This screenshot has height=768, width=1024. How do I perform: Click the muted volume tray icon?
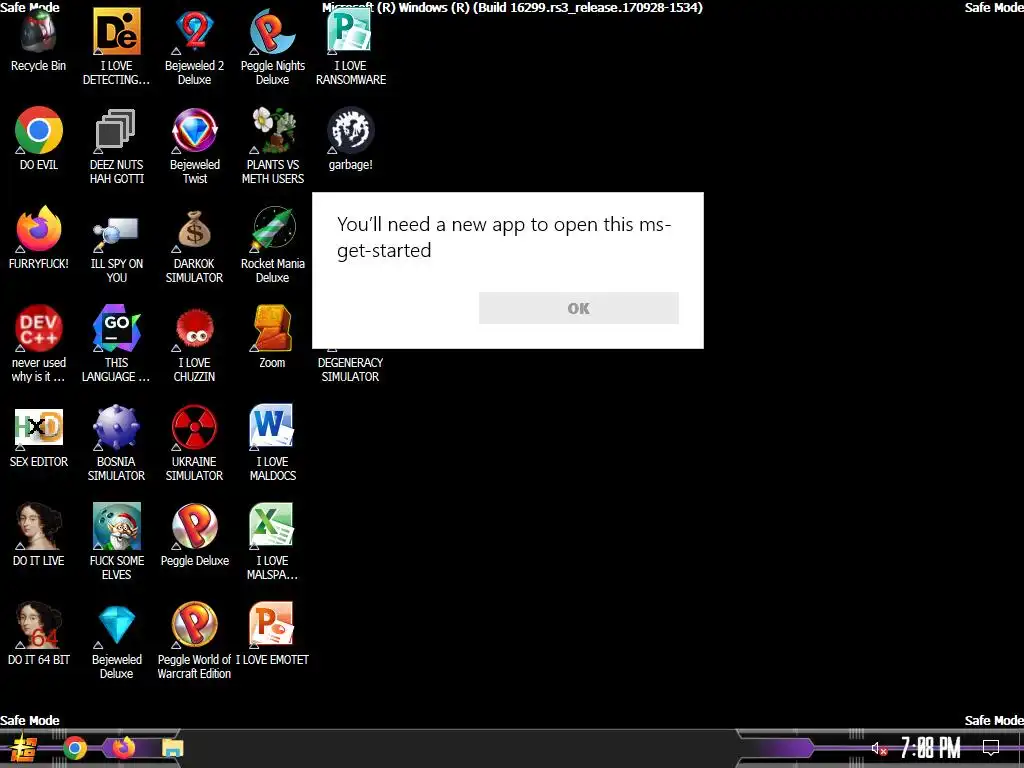[x=879, y=748]
